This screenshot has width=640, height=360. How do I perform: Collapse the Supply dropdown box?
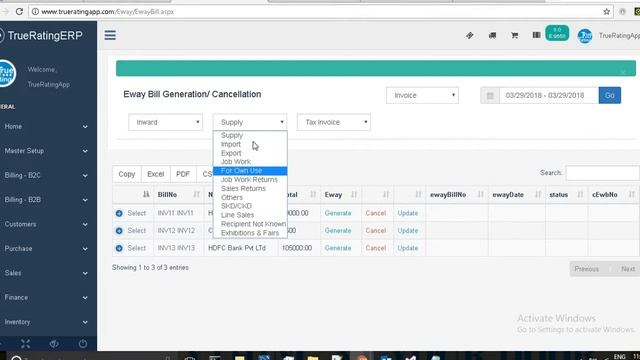(x=250, y=122)
